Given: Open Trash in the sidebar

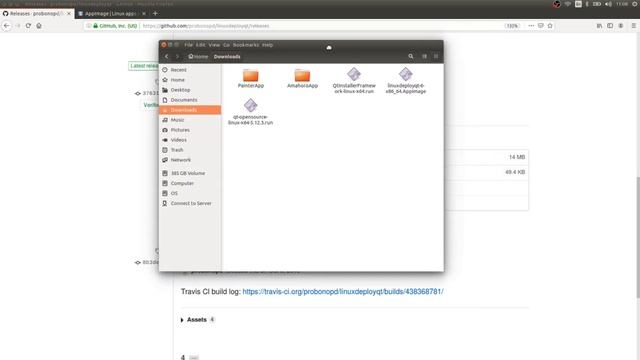Looking at the screenshot, I should pyautogui.click(x=190, y=150).
